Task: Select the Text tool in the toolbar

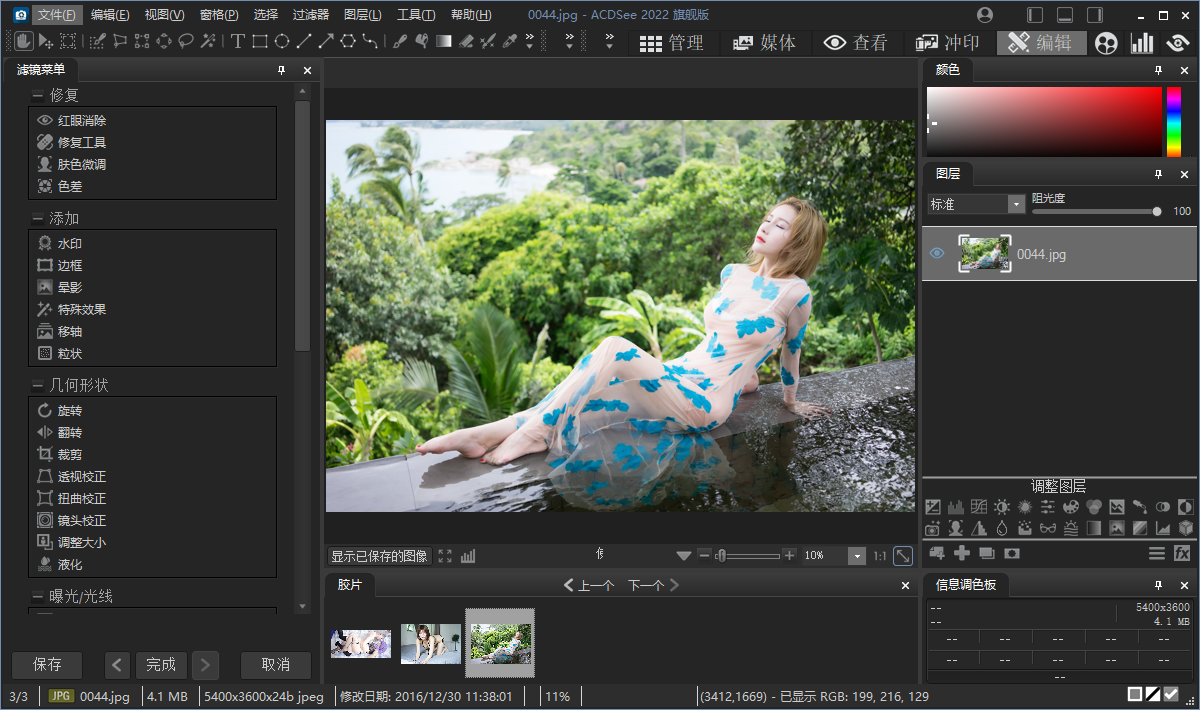Action: coord(238,41)
